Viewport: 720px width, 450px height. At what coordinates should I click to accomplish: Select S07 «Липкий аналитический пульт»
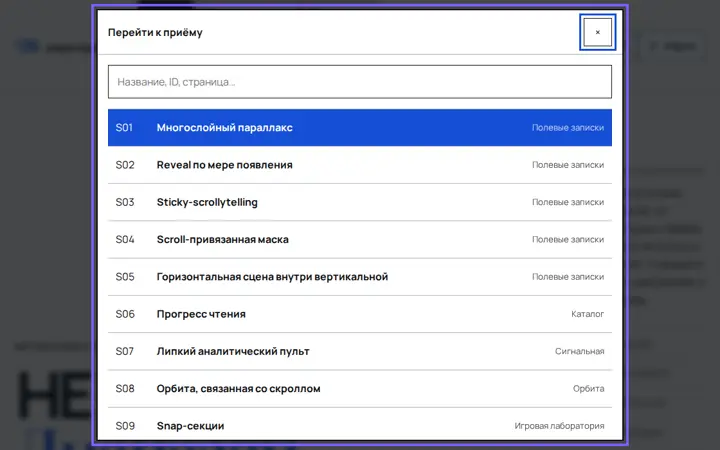[x=360, y=351]
